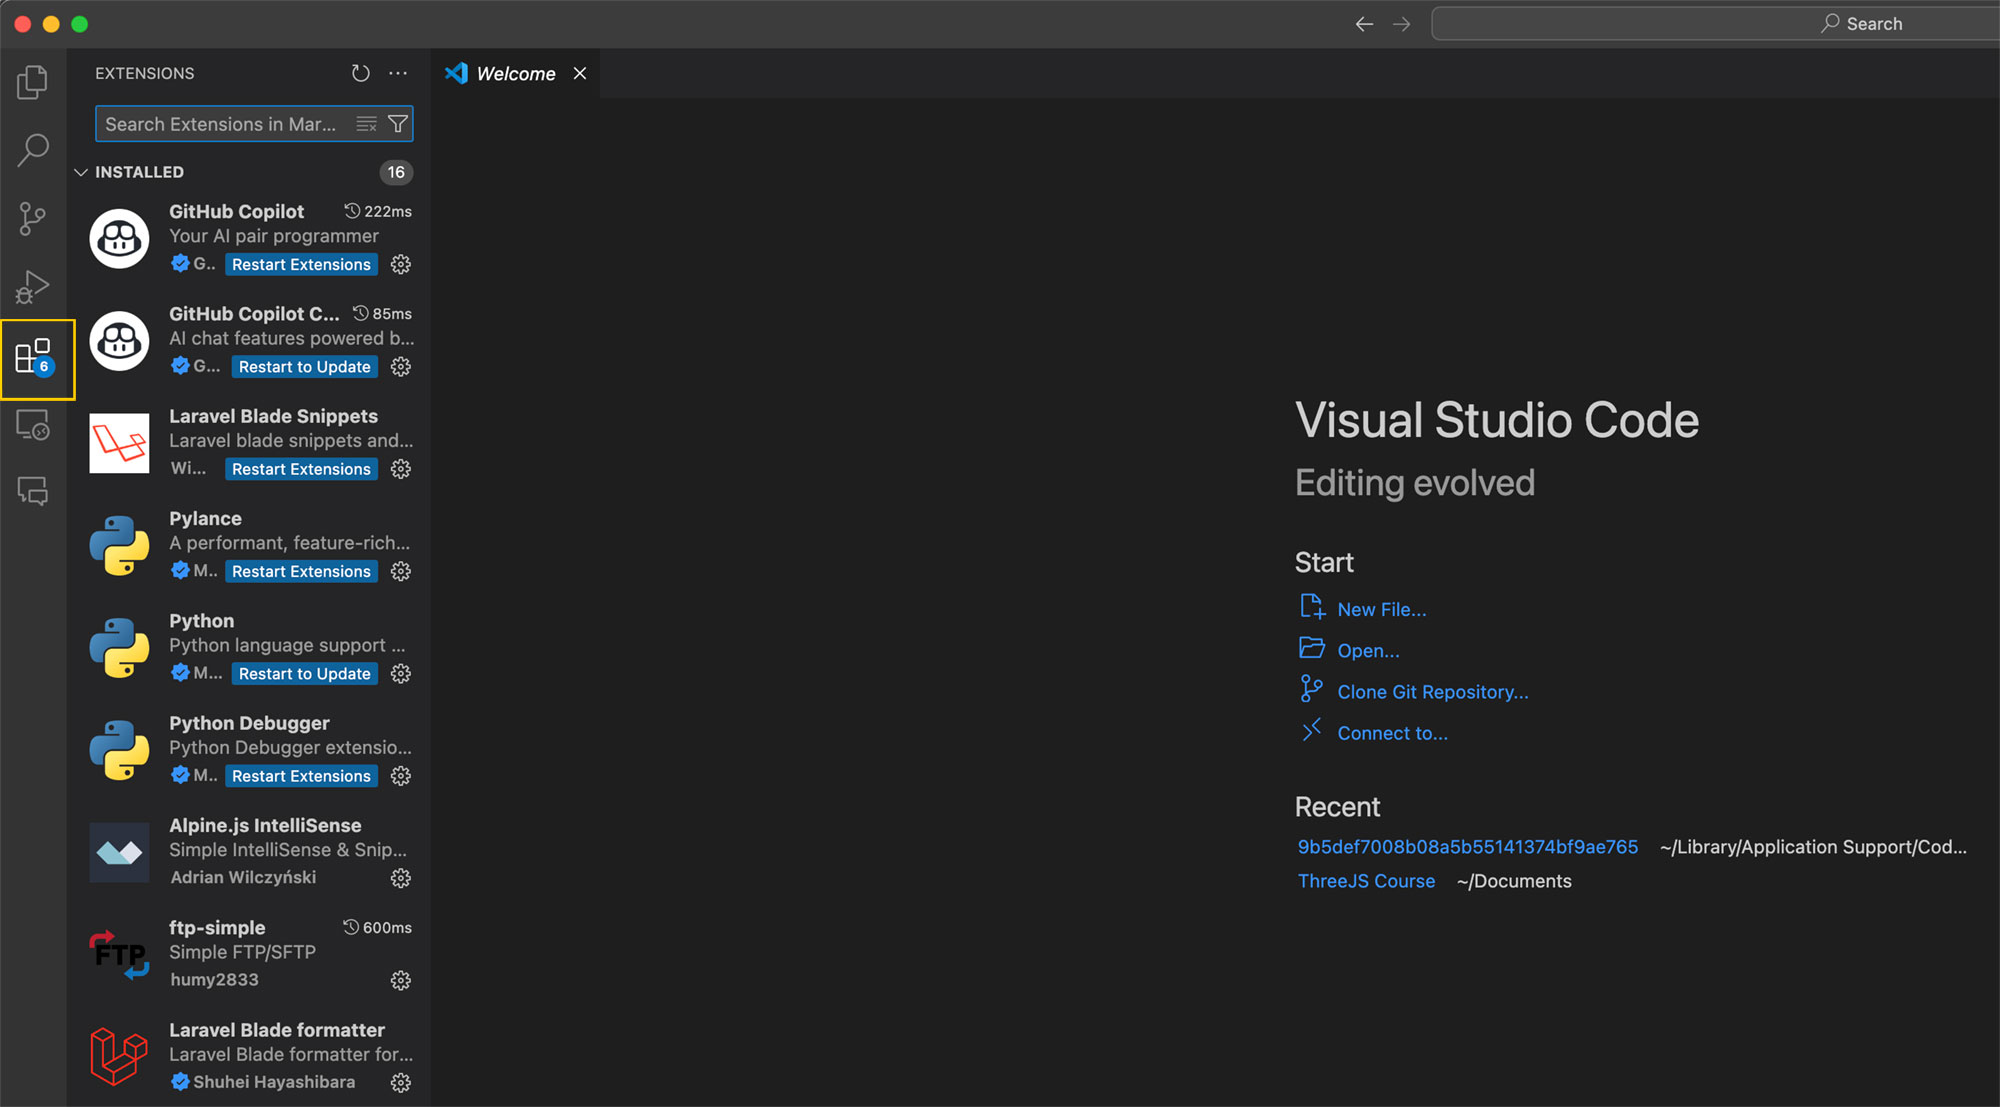Click the Adrian Wilczyński publisher name
The height and width of the screenshot is (1107, 2000).
243,877
